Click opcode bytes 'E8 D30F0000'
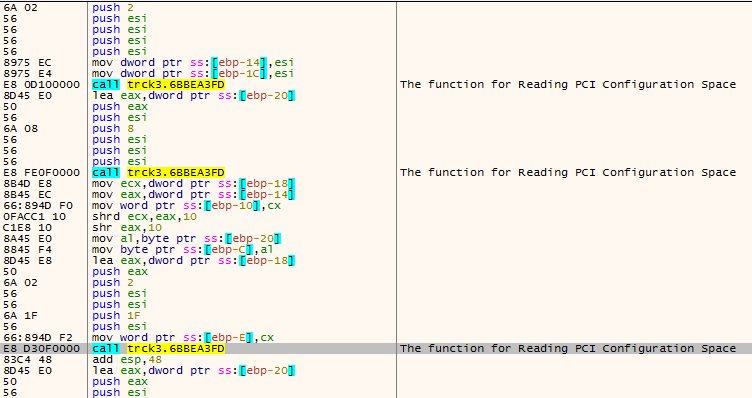The height and width of the screenshot is (398, 752). tap(41, 349)
